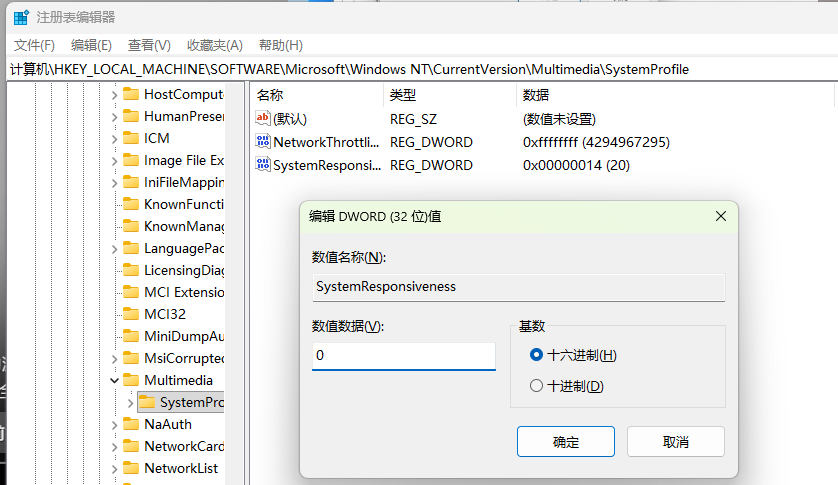Click the MiniDumpAu folder icon
Image resolution: width=838 pixels, height=485 pixels.
click(x=131, y=336)
